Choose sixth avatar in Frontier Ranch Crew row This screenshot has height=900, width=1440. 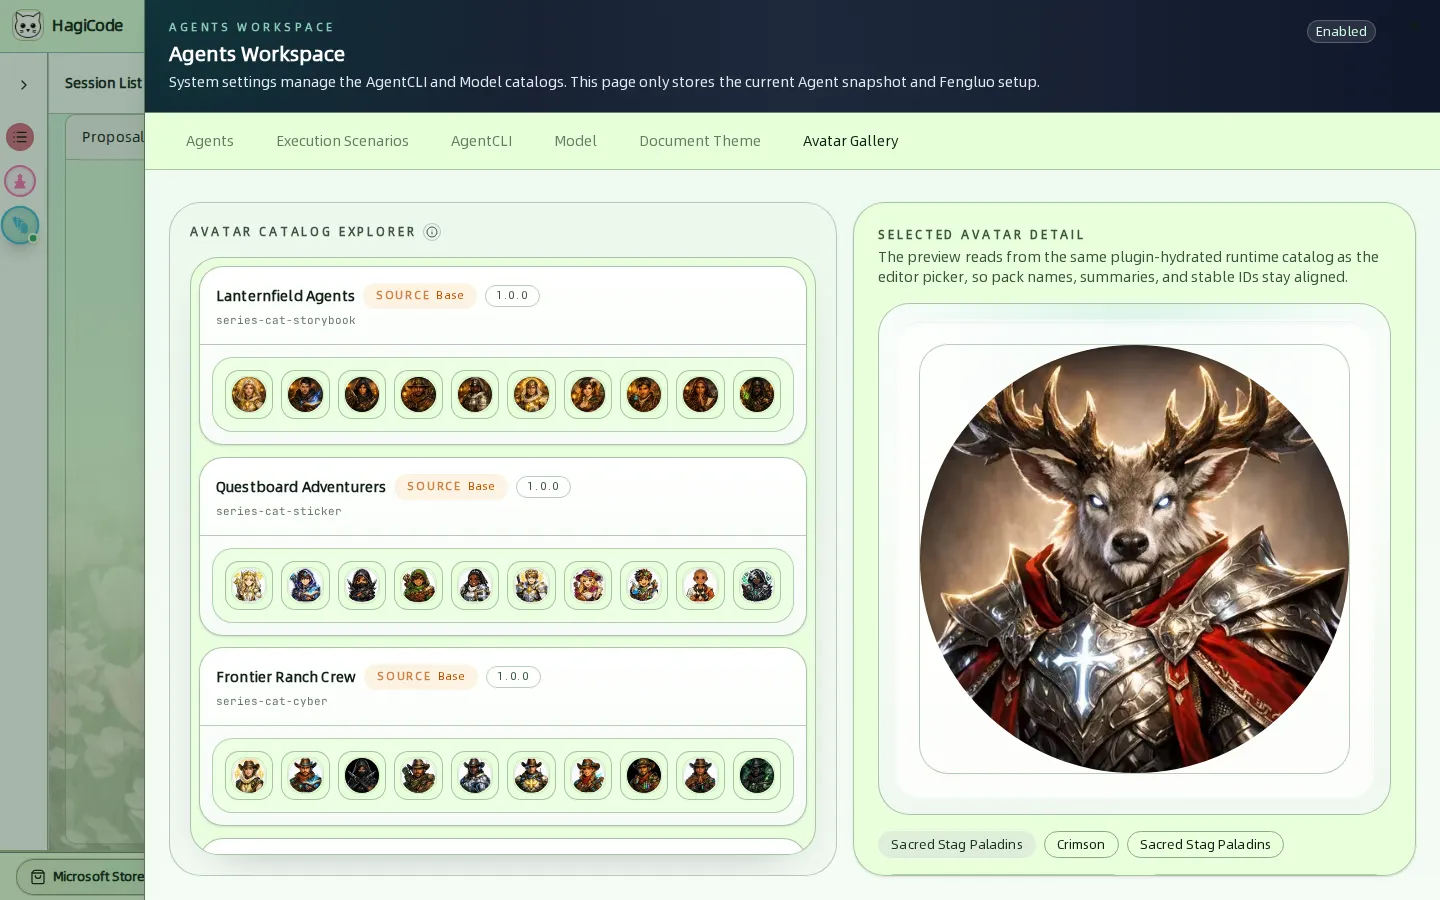coord(531,776)
